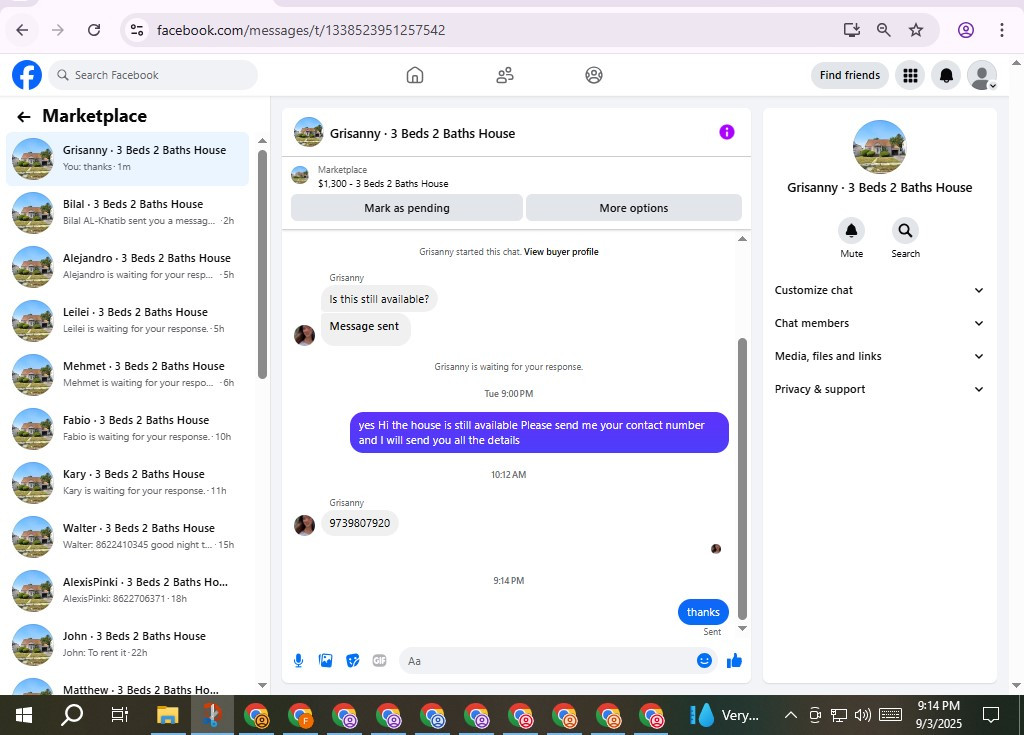Click browser back arrow
Screen dimensions: 1024x735
pyautogui.click(x=22, y=30)
